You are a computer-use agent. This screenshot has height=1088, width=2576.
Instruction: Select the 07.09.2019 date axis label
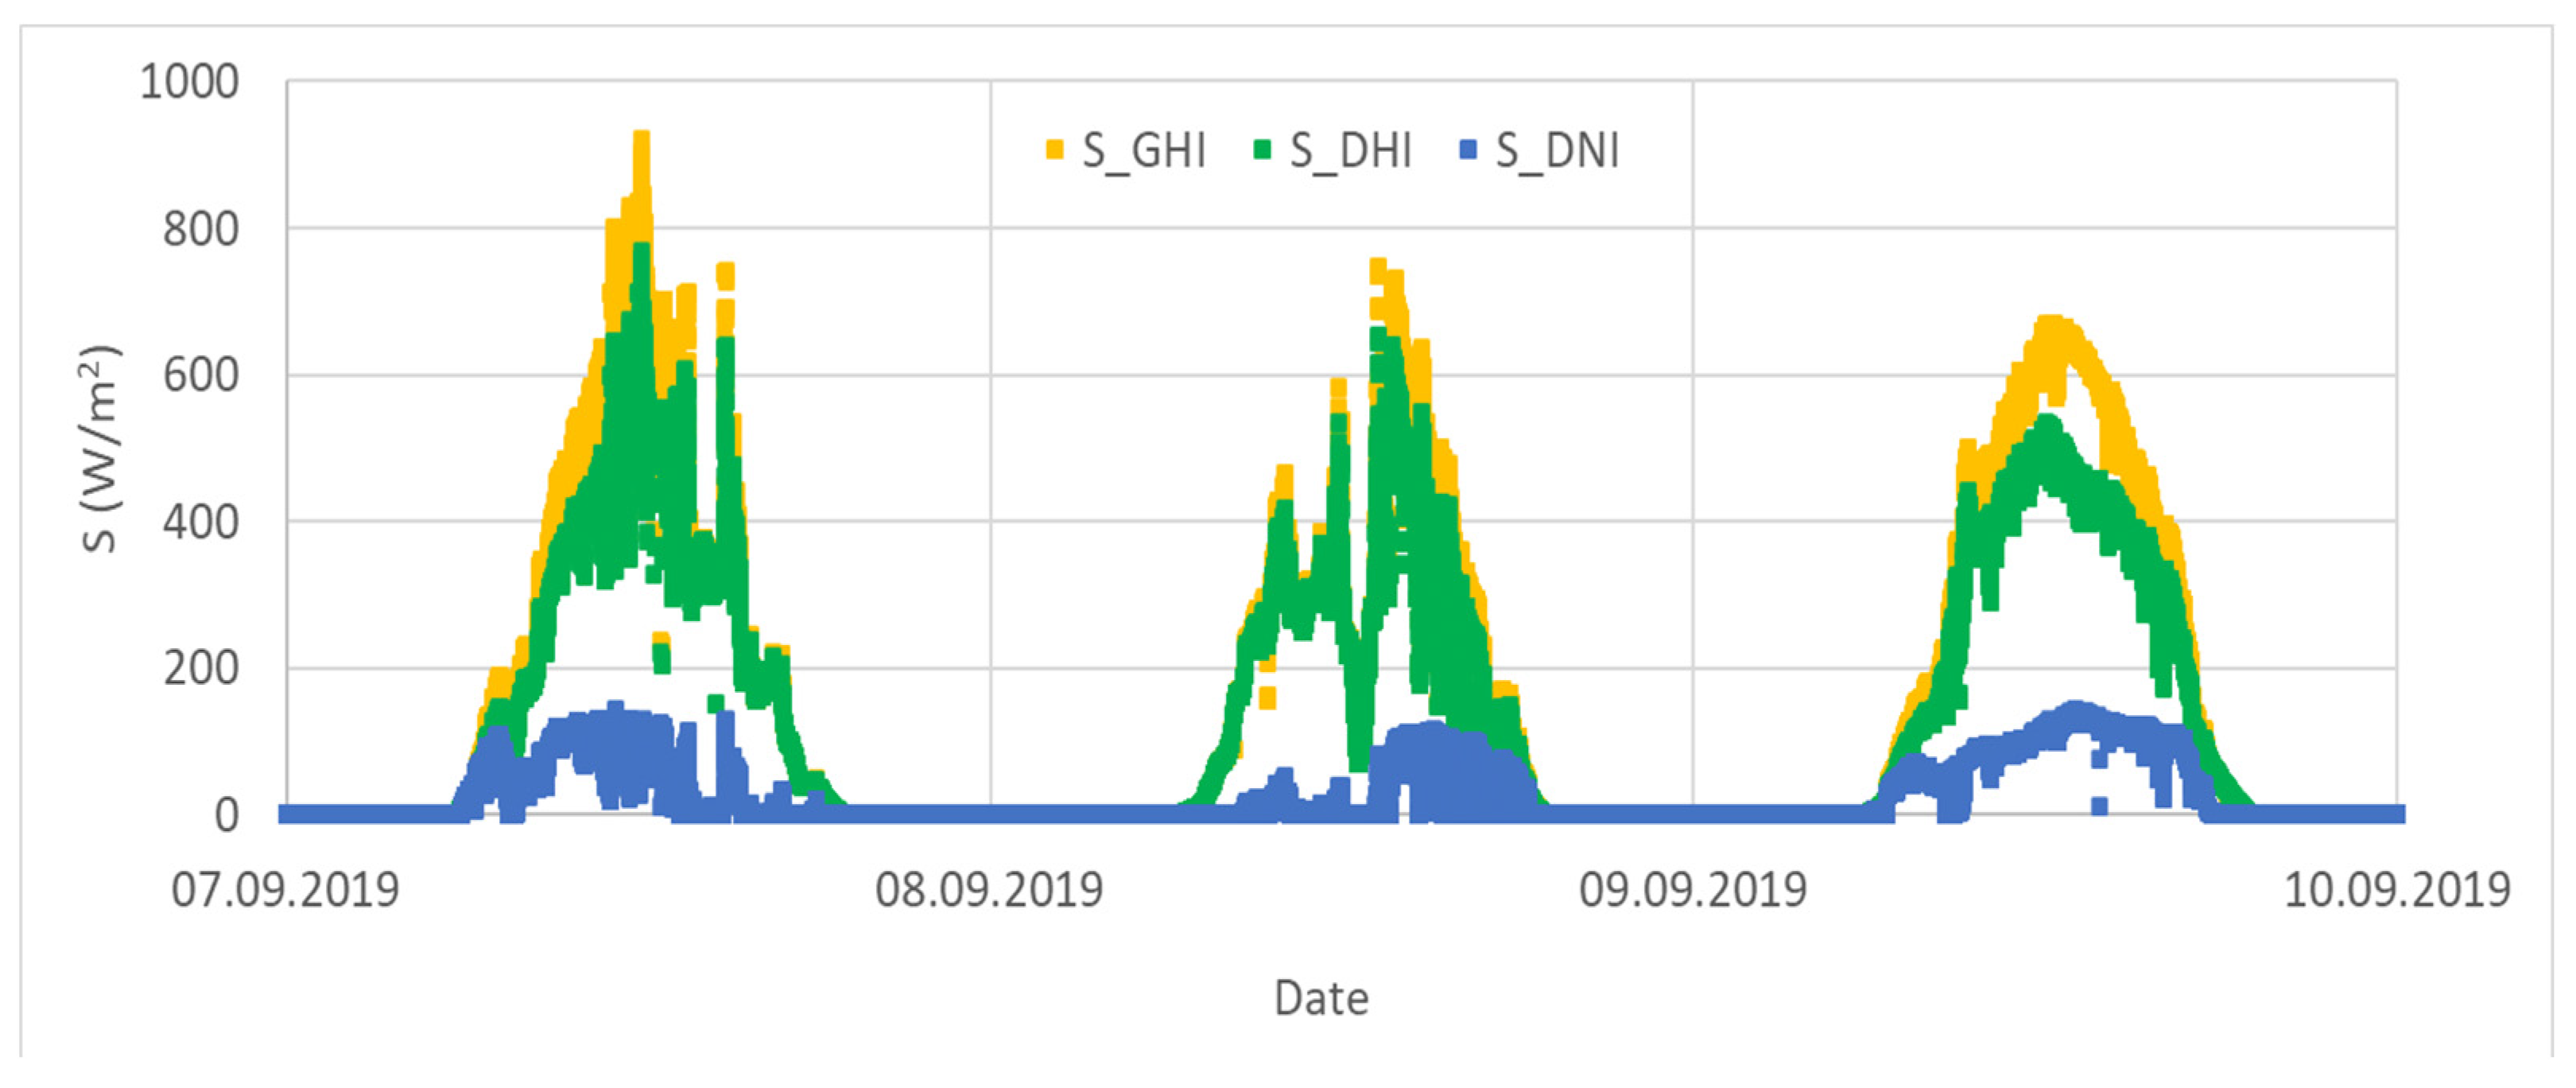[x=285, y=889]
